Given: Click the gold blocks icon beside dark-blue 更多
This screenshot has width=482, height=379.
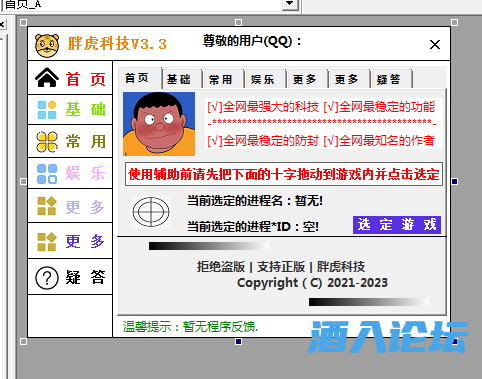Looking at the screenshot, I should click(47, 241).
